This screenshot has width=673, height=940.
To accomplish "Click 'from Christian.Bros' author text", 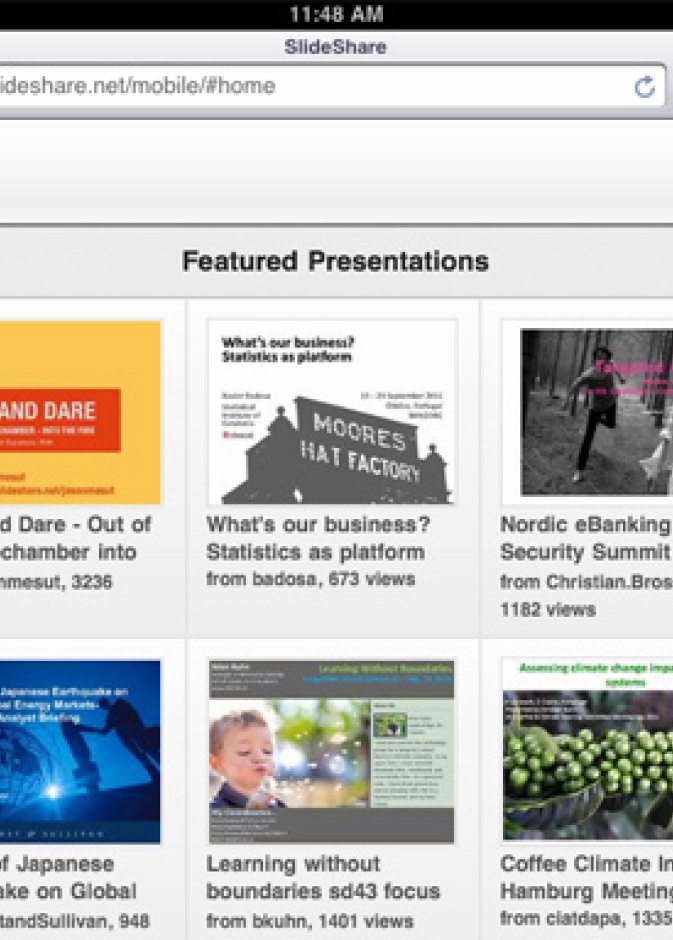I will [586, 582].
